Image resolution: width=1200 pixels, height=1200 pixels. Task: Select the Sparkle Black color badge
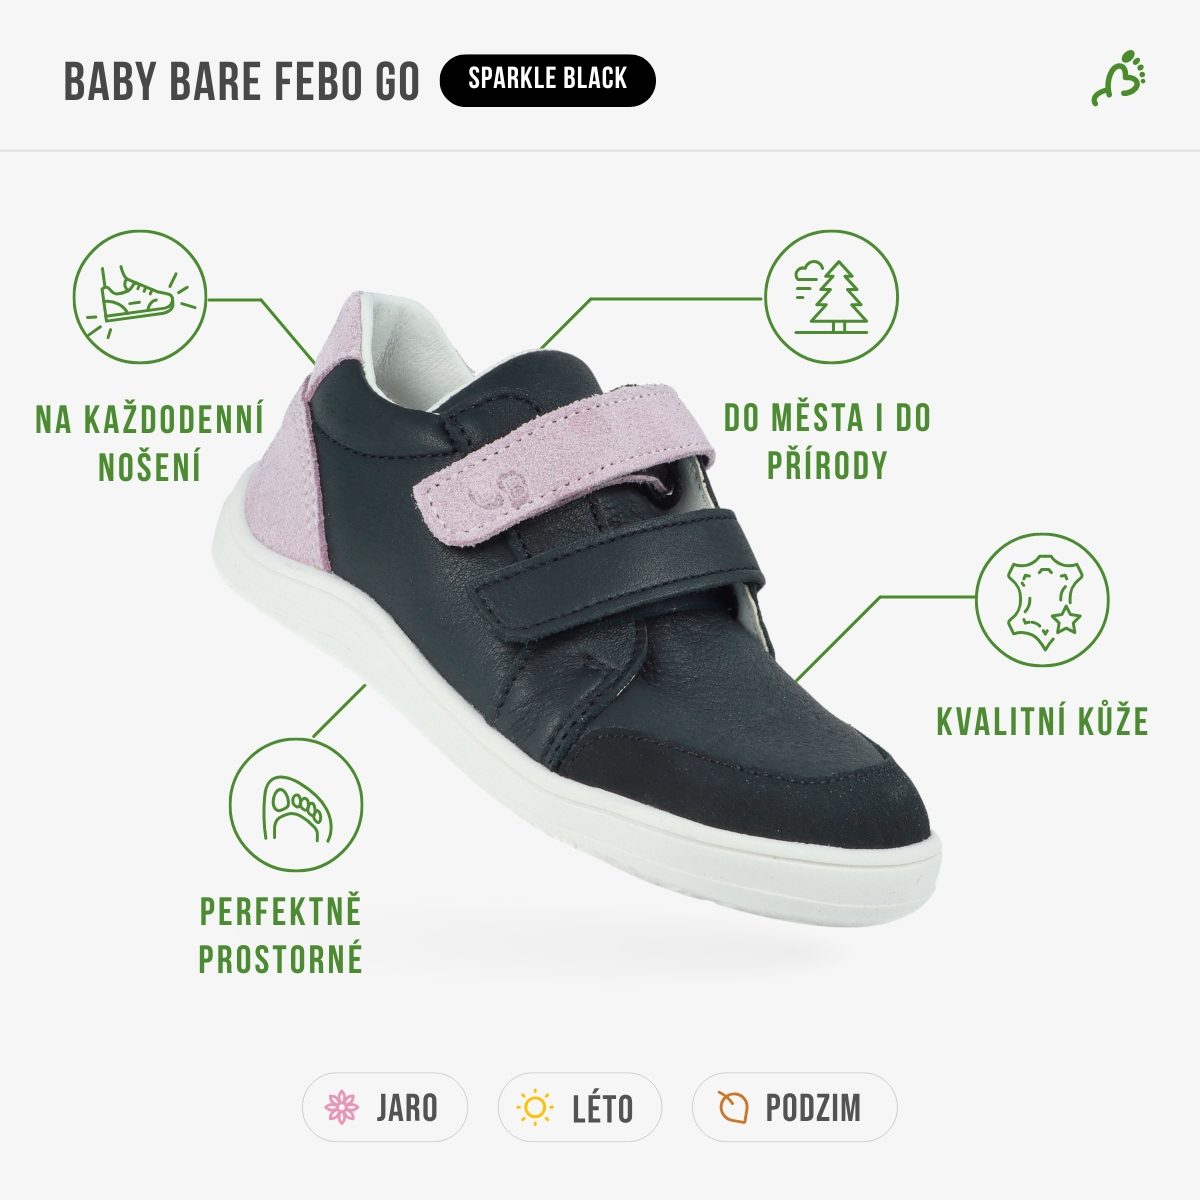(547, 80)
